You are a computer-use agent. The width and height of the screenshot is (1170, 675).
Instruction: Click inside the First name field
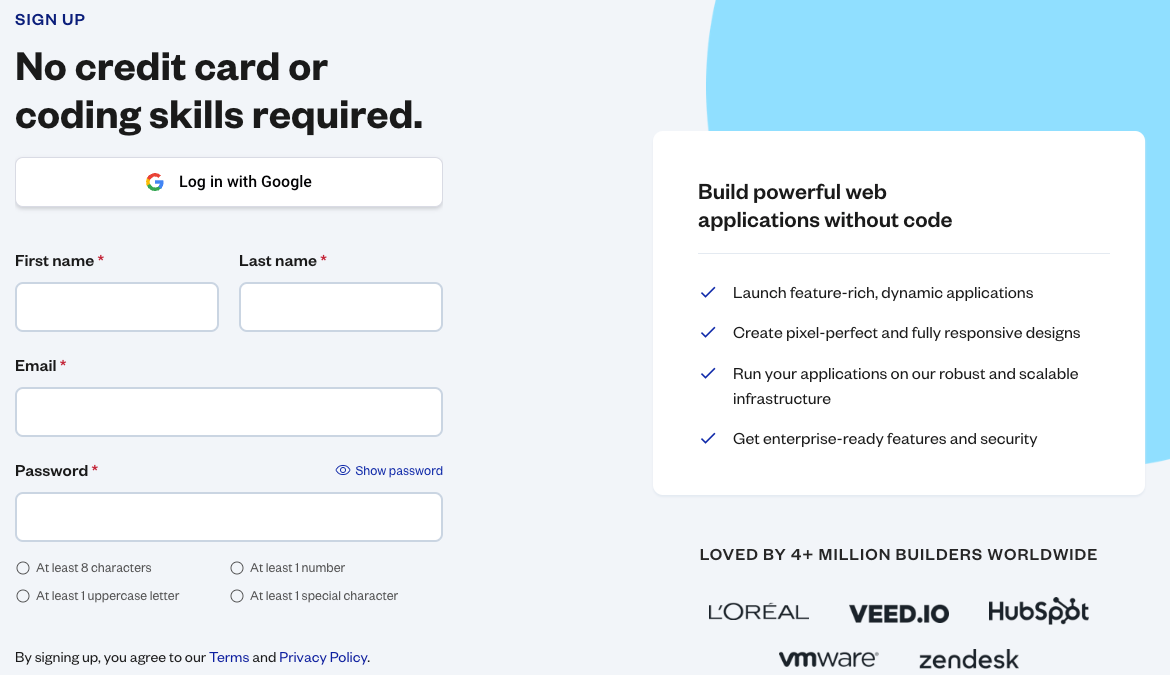[x=116, y=306]
